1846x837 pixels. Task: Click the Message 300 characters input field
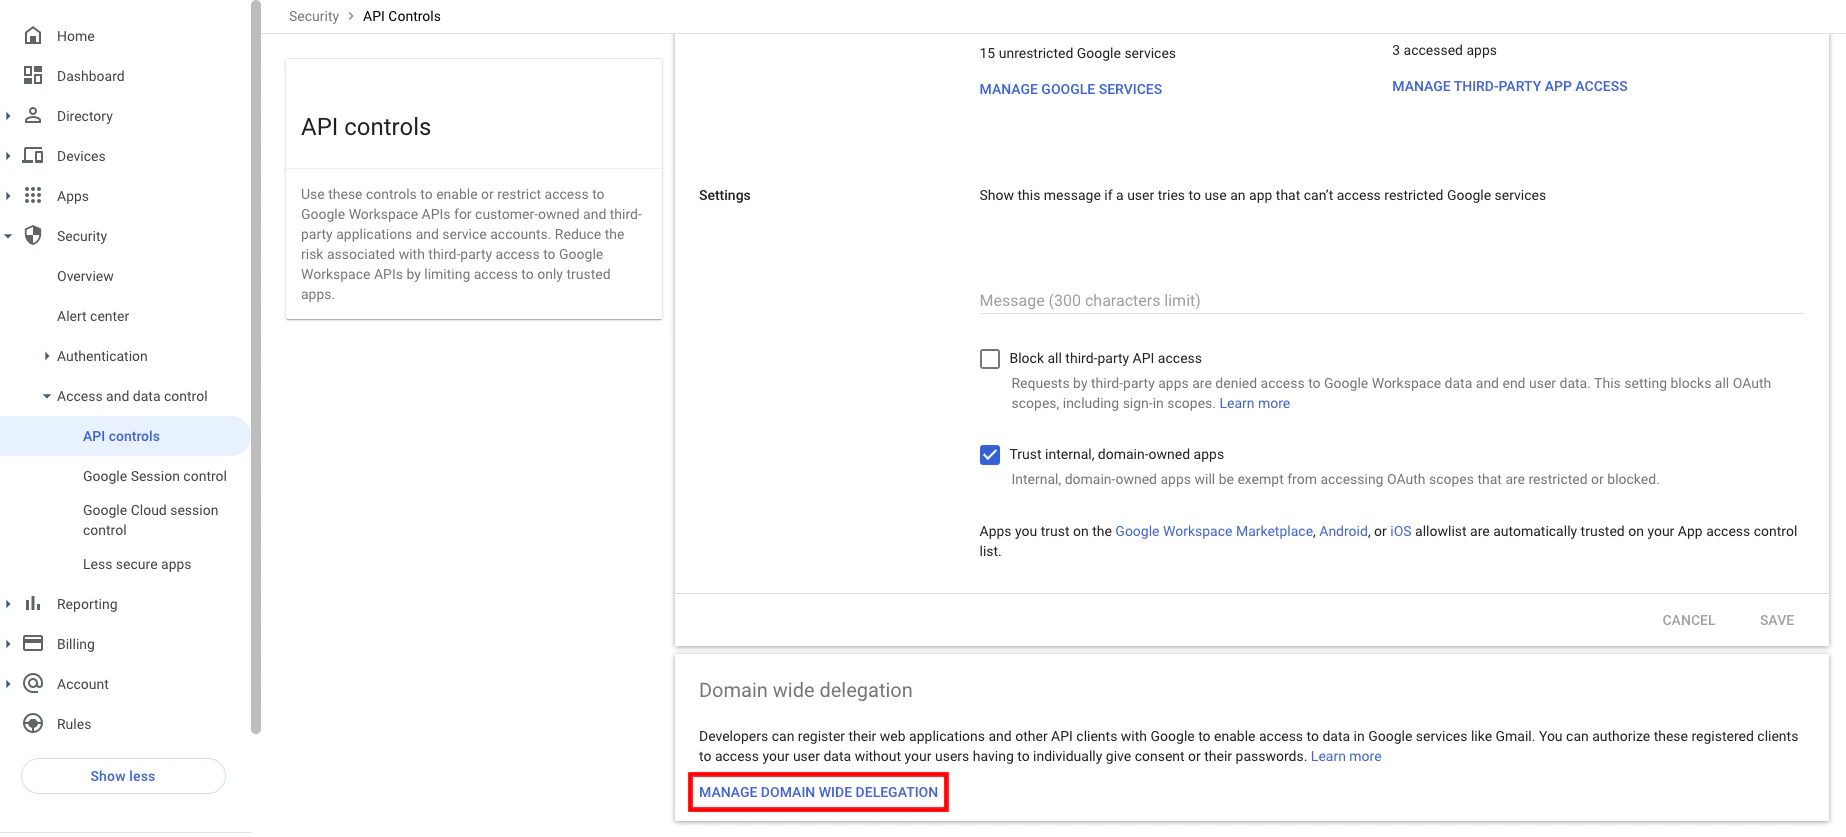click(1392, 300)
